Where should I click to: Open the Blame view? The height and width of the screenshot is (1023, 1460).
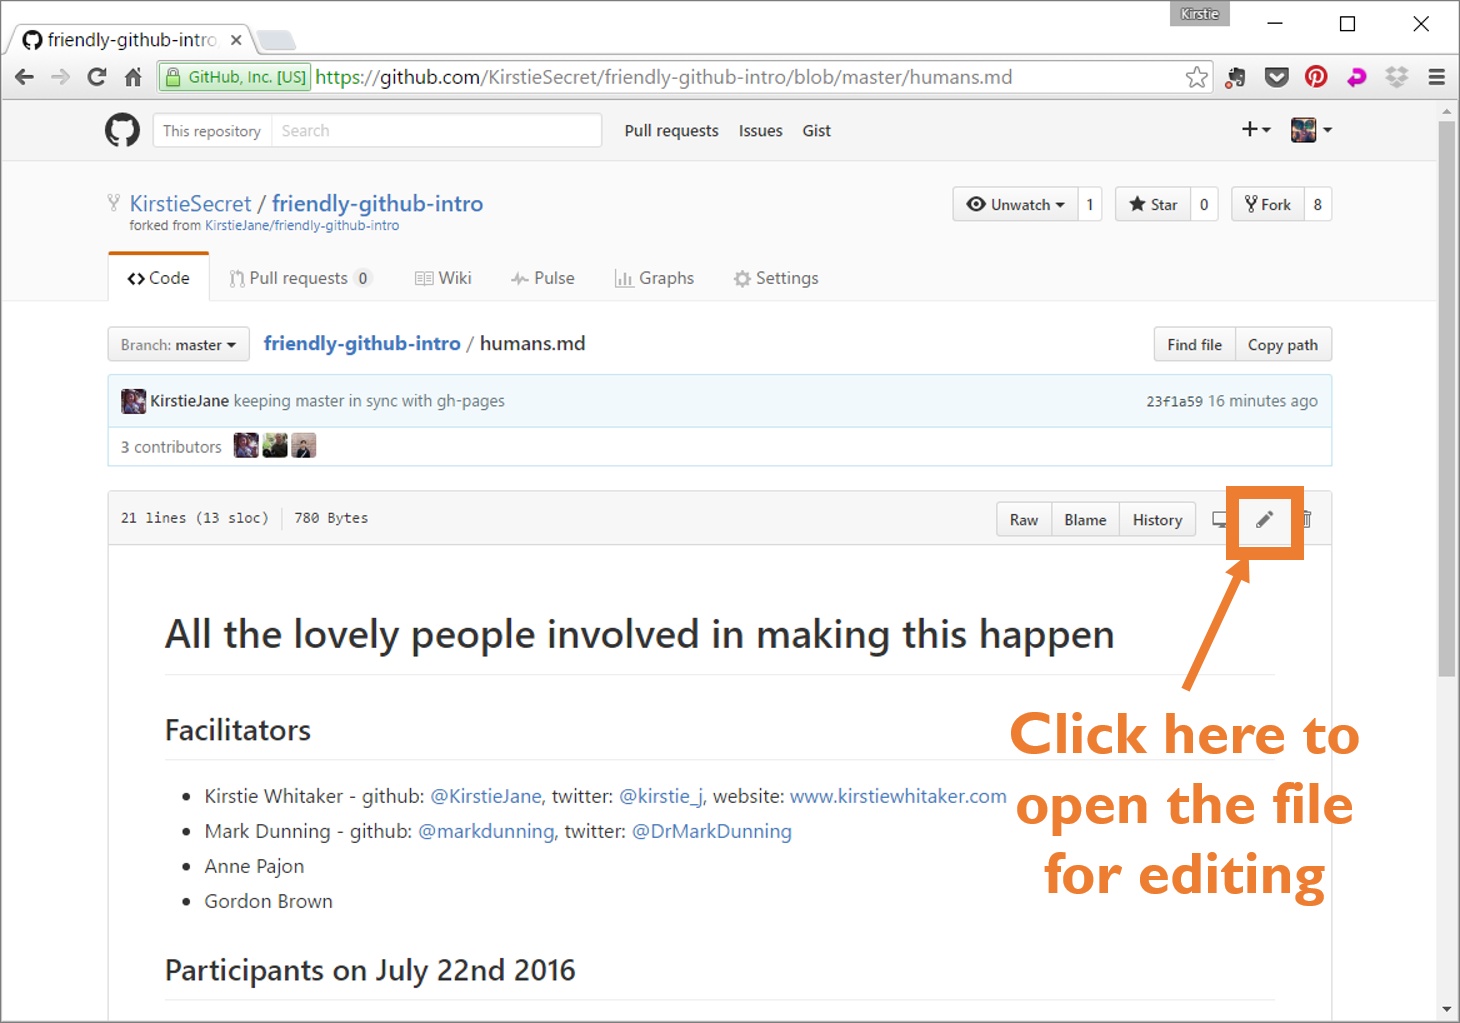pyautogui.click(x=1085, y=520)
